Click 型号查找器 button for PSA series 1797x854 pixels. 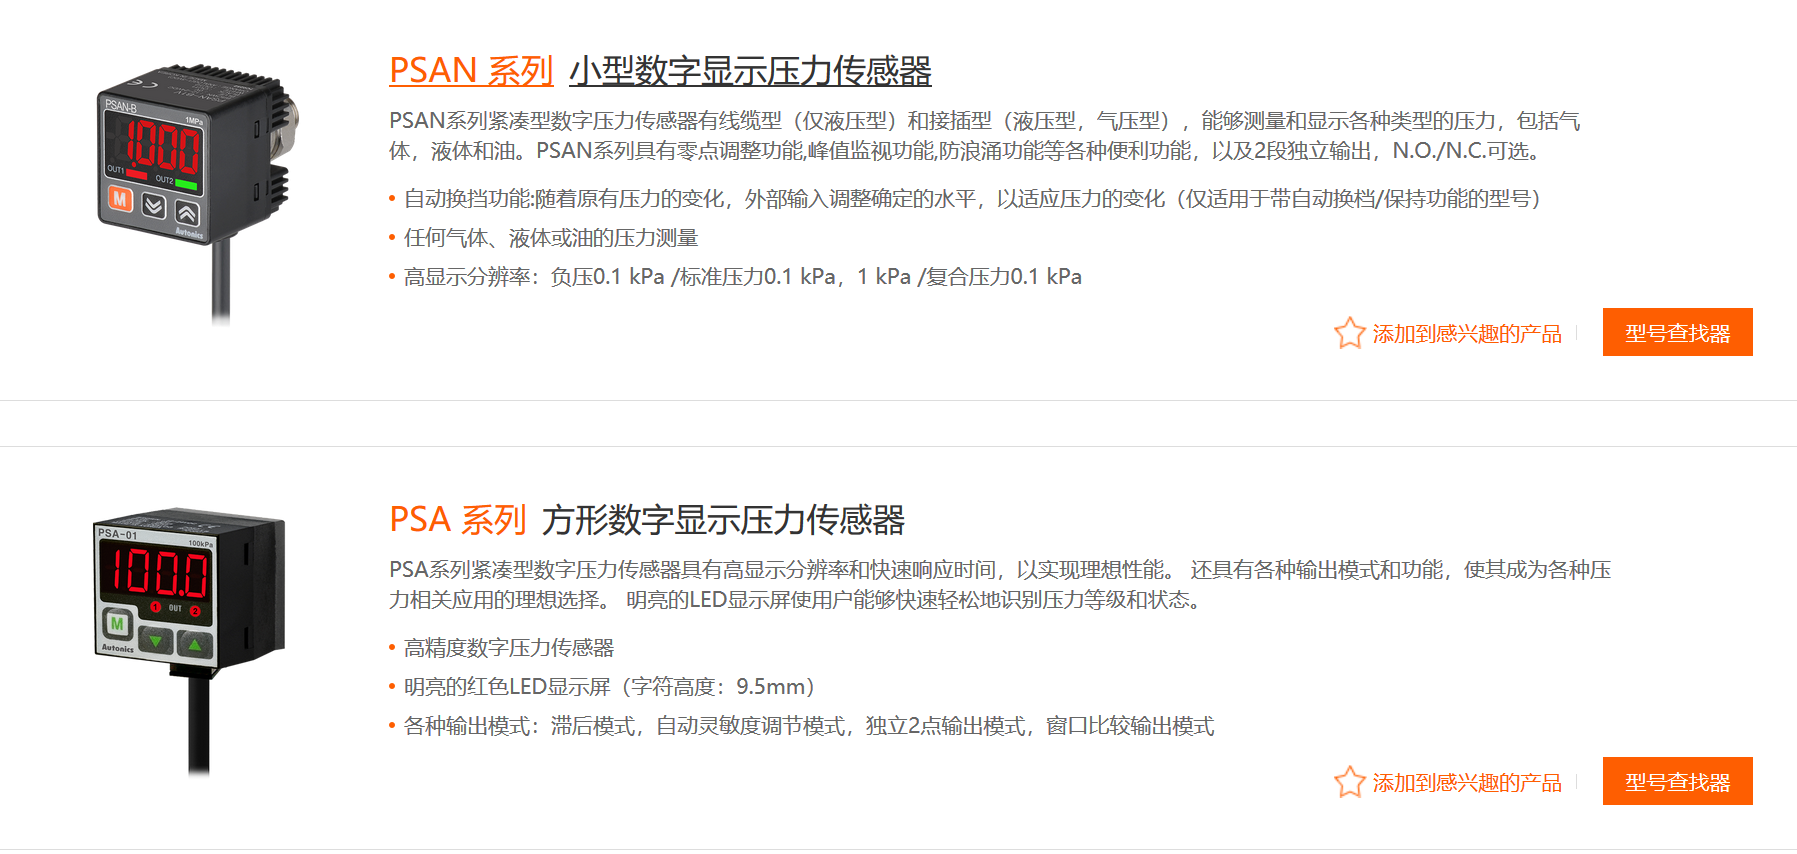point(1677,782)
